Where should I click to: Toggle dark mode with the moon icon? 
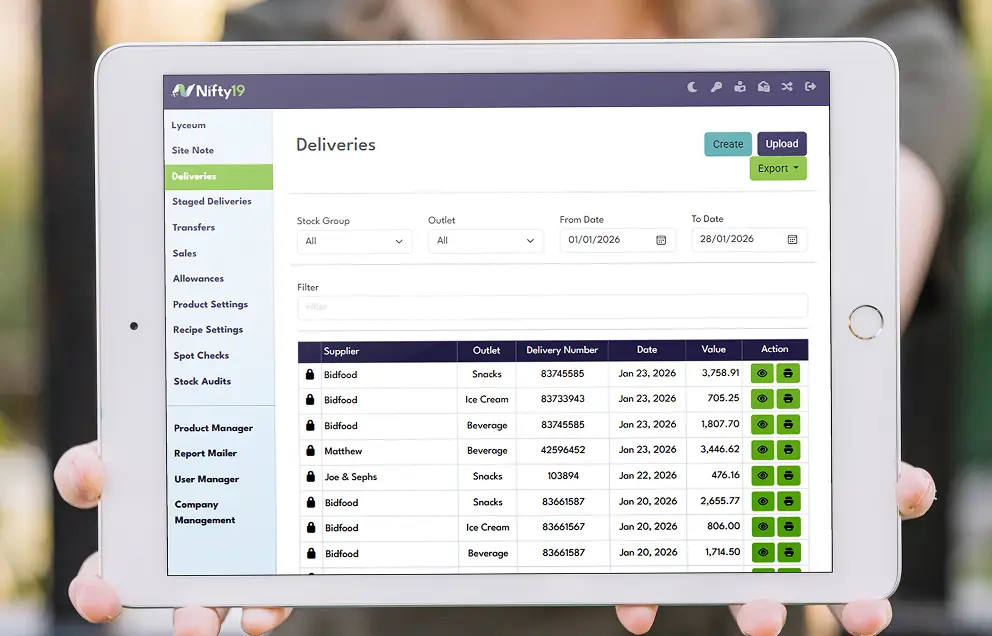tap(692, 88)
